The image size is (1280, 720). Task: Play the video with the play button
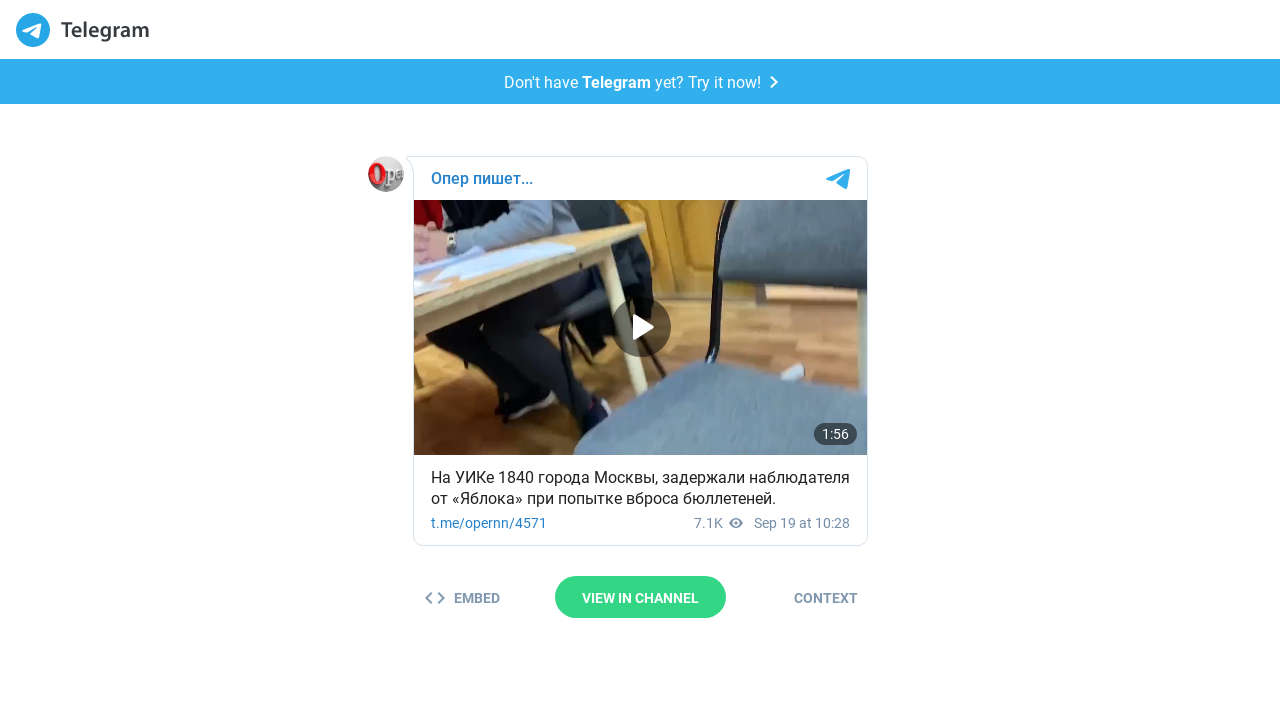[641, 327]
